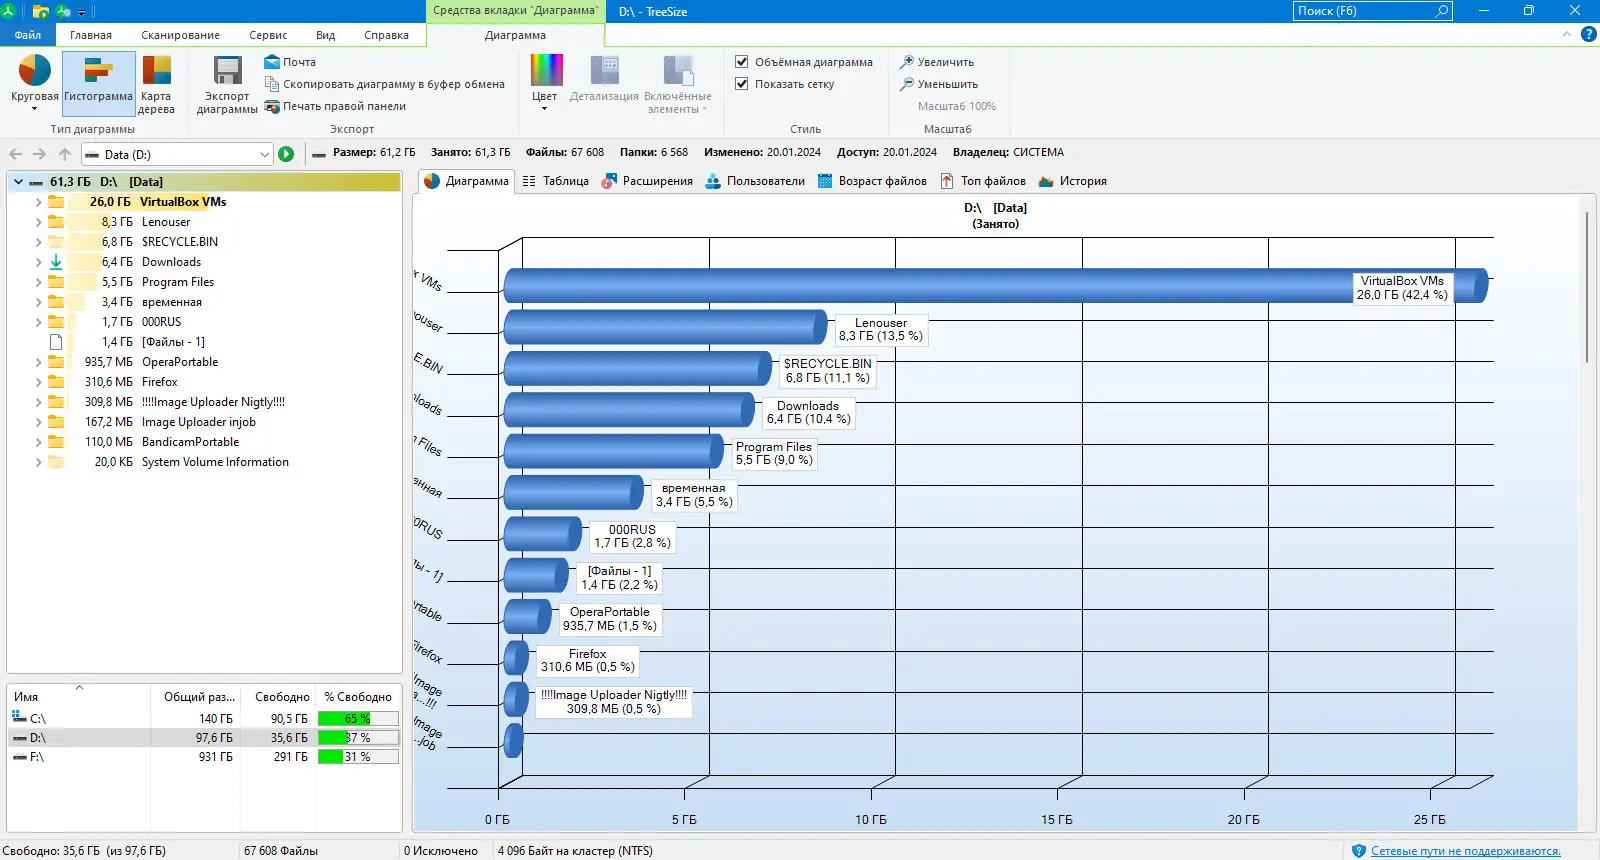1600x860 pixels.
Task: Expand VirtualBox VMs folder
Action: click(38, 202)
